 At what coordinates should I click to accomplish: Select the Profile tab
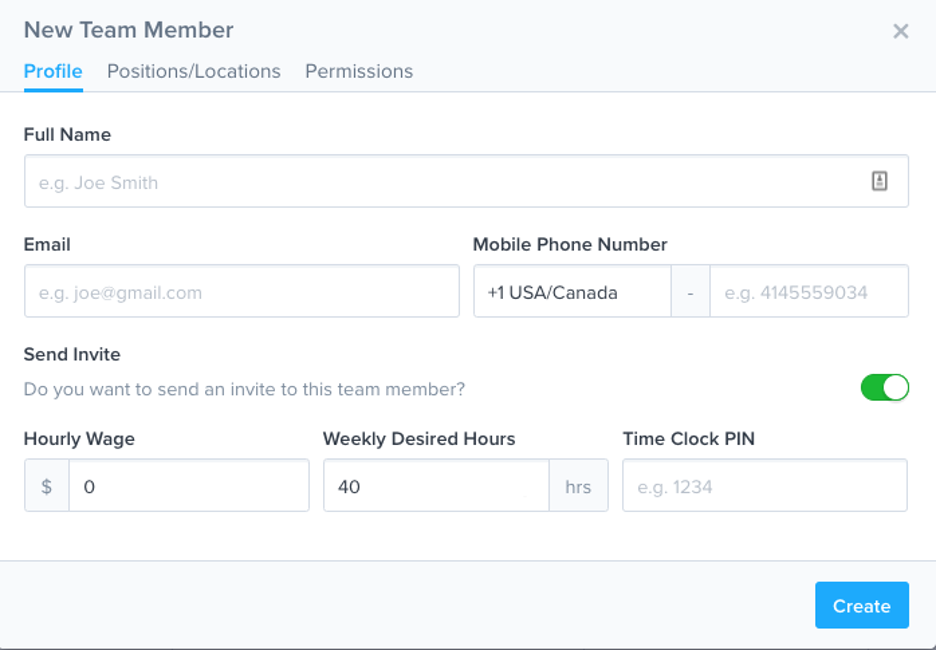click(x=53, y=71)
